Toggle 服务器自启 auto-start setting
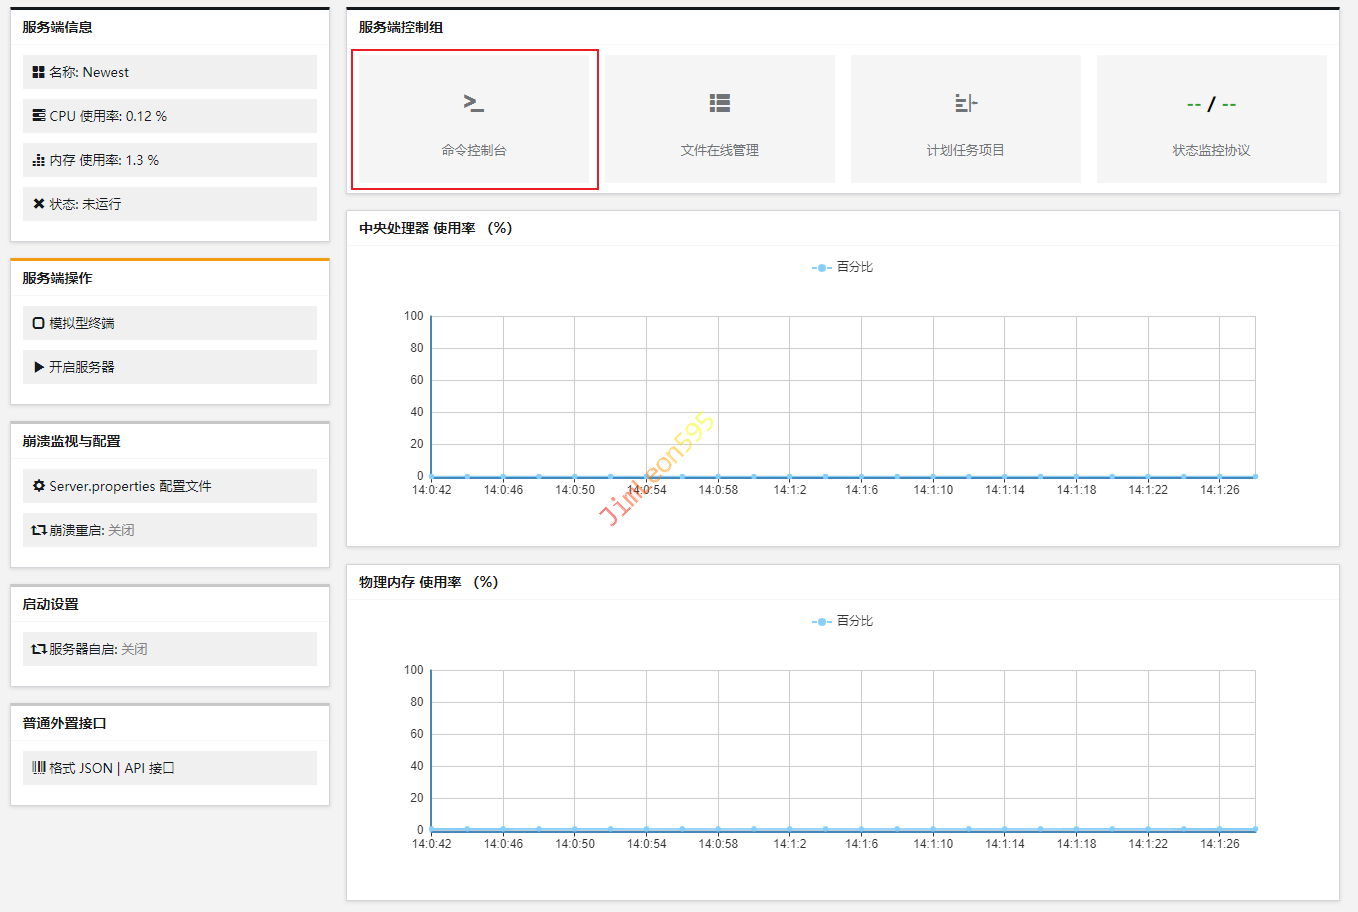This screenshot has width=1358, height=912. (134, 649)
